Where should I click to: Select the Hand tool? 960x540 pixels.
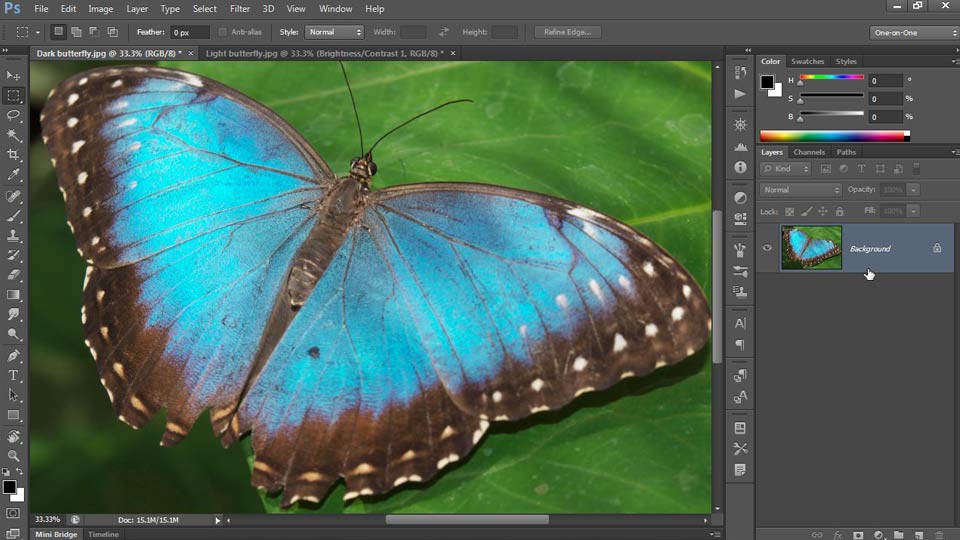pos(13,436)
